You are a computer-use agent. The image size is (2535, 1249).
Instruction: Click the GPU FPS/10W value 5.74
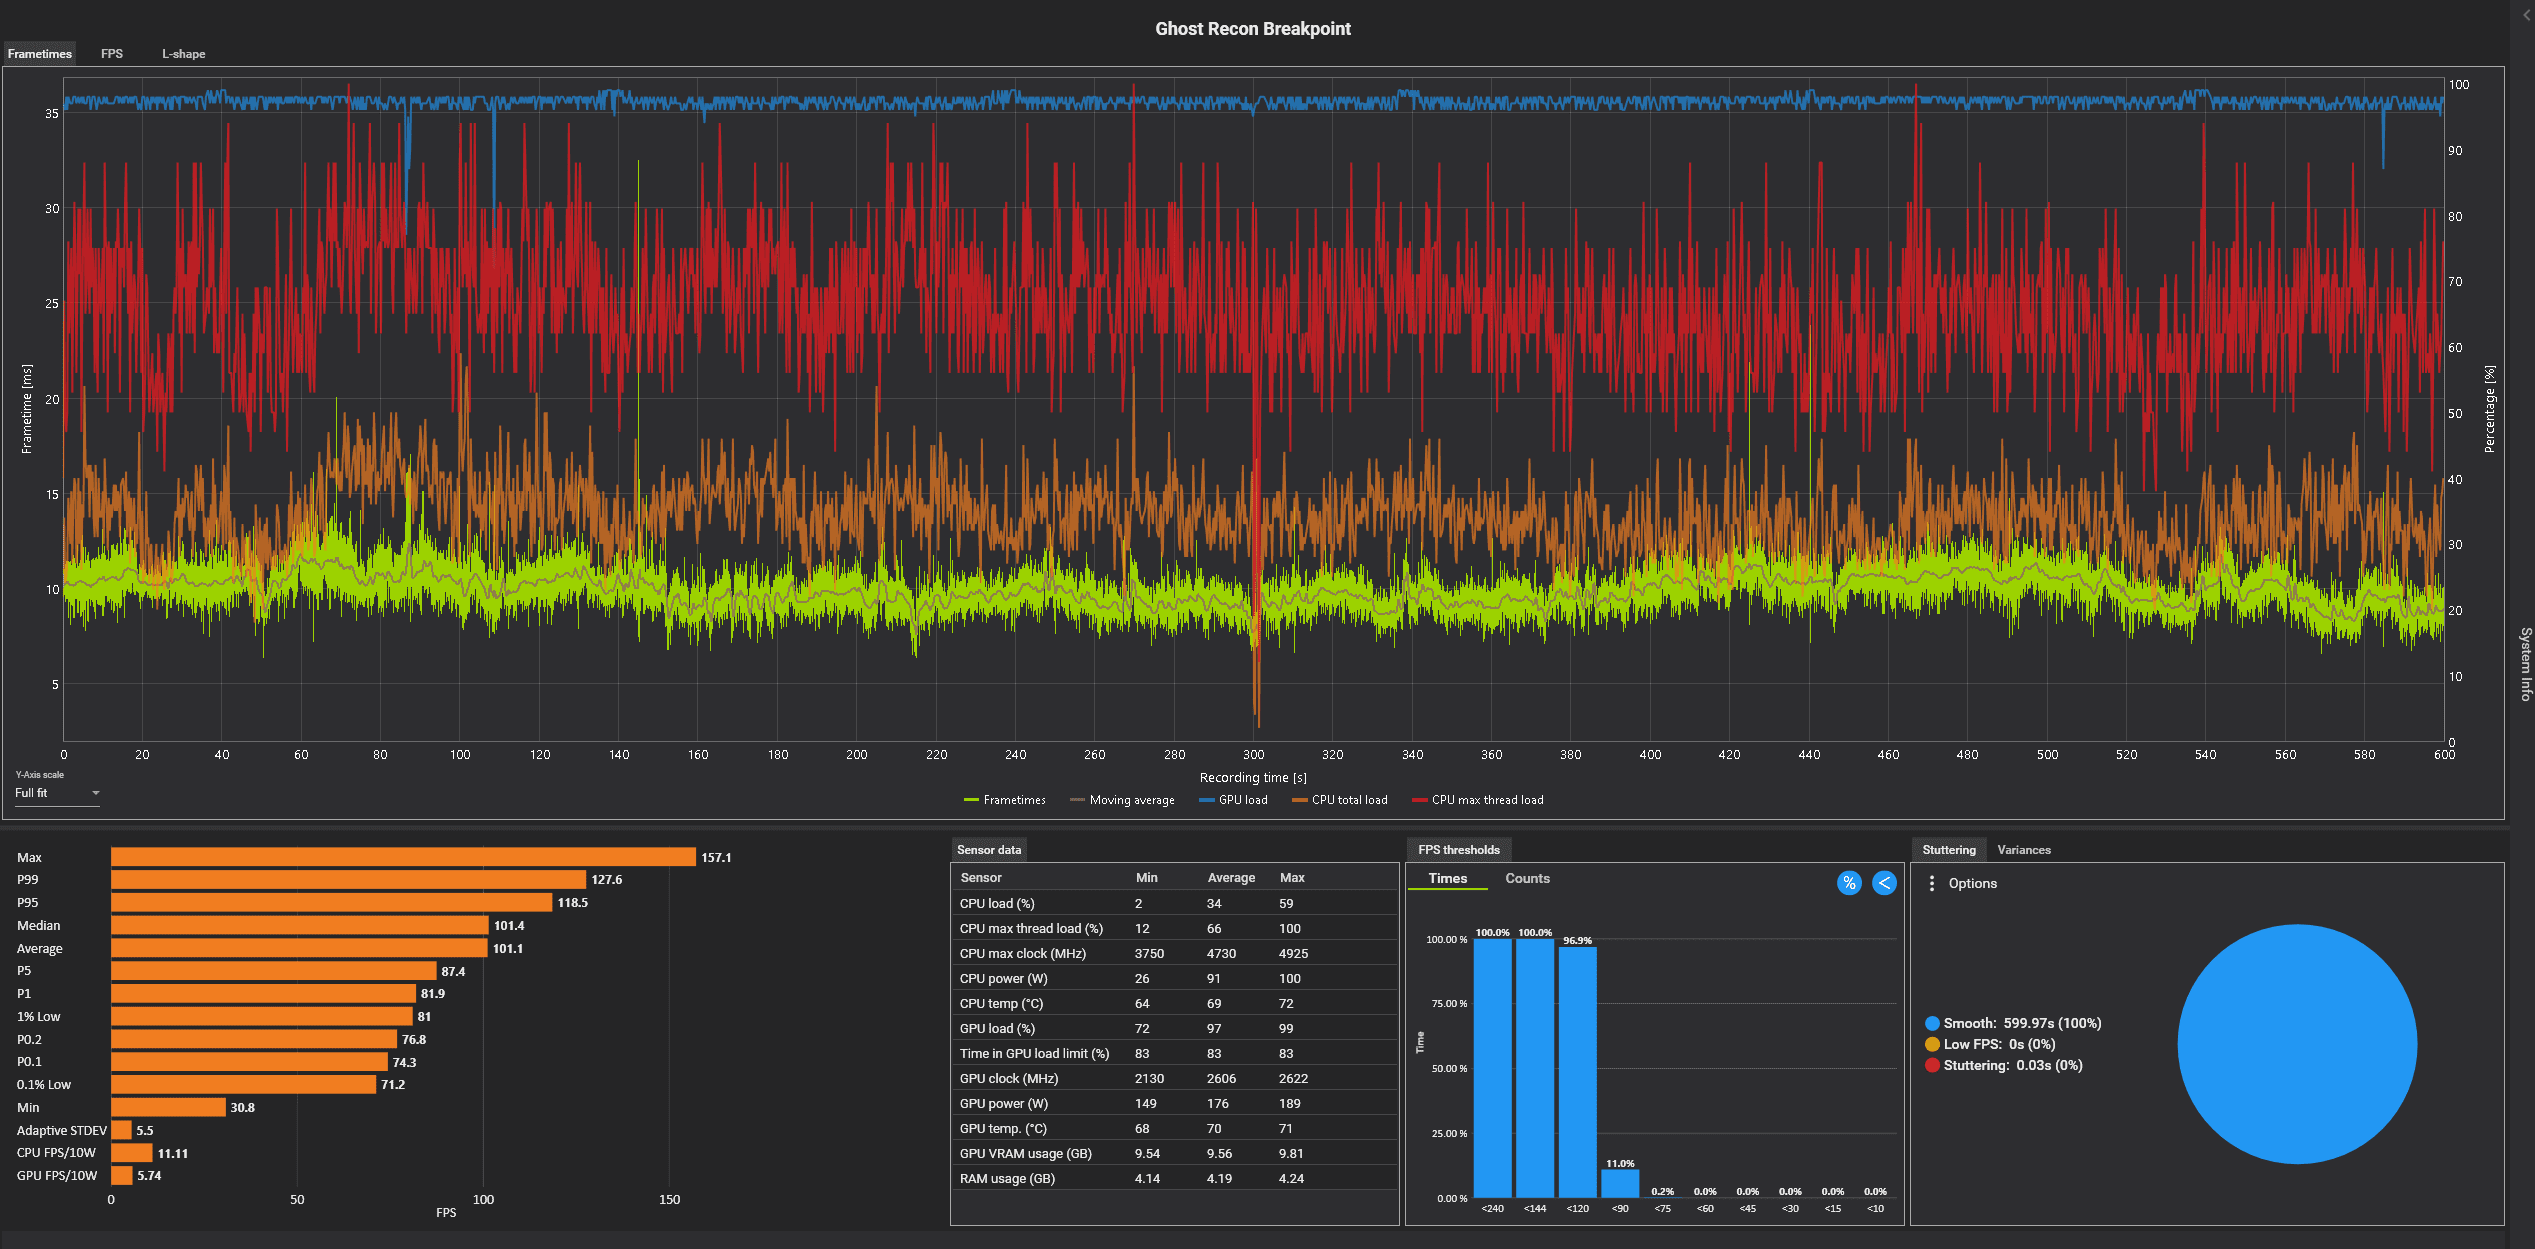(149, 1175)
